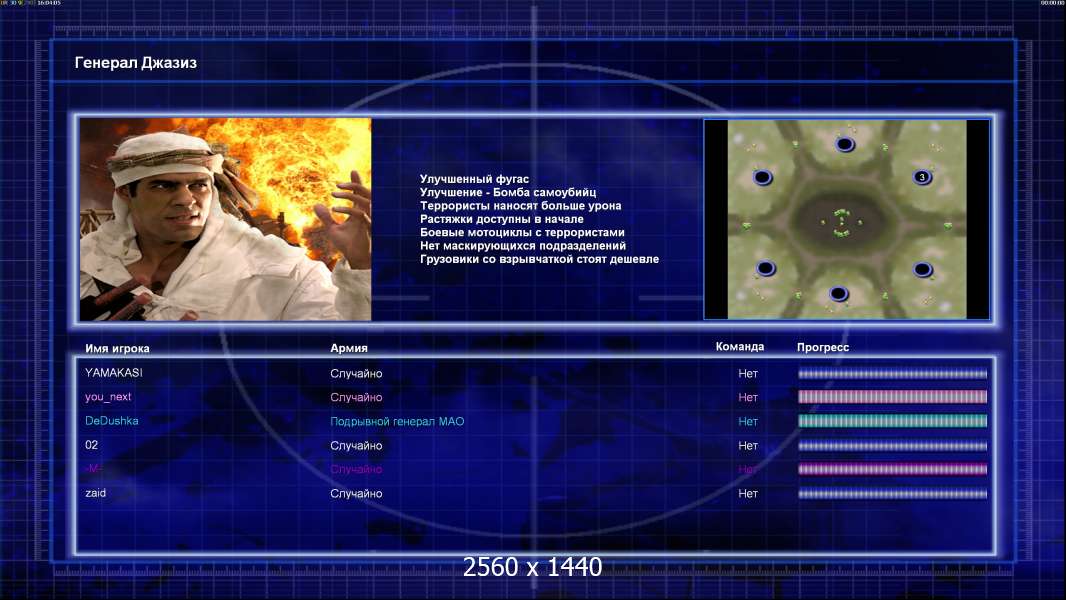Click zaid's loading progress bar
The width and height of the screenshot is (1066, 600).
[892, 494]
